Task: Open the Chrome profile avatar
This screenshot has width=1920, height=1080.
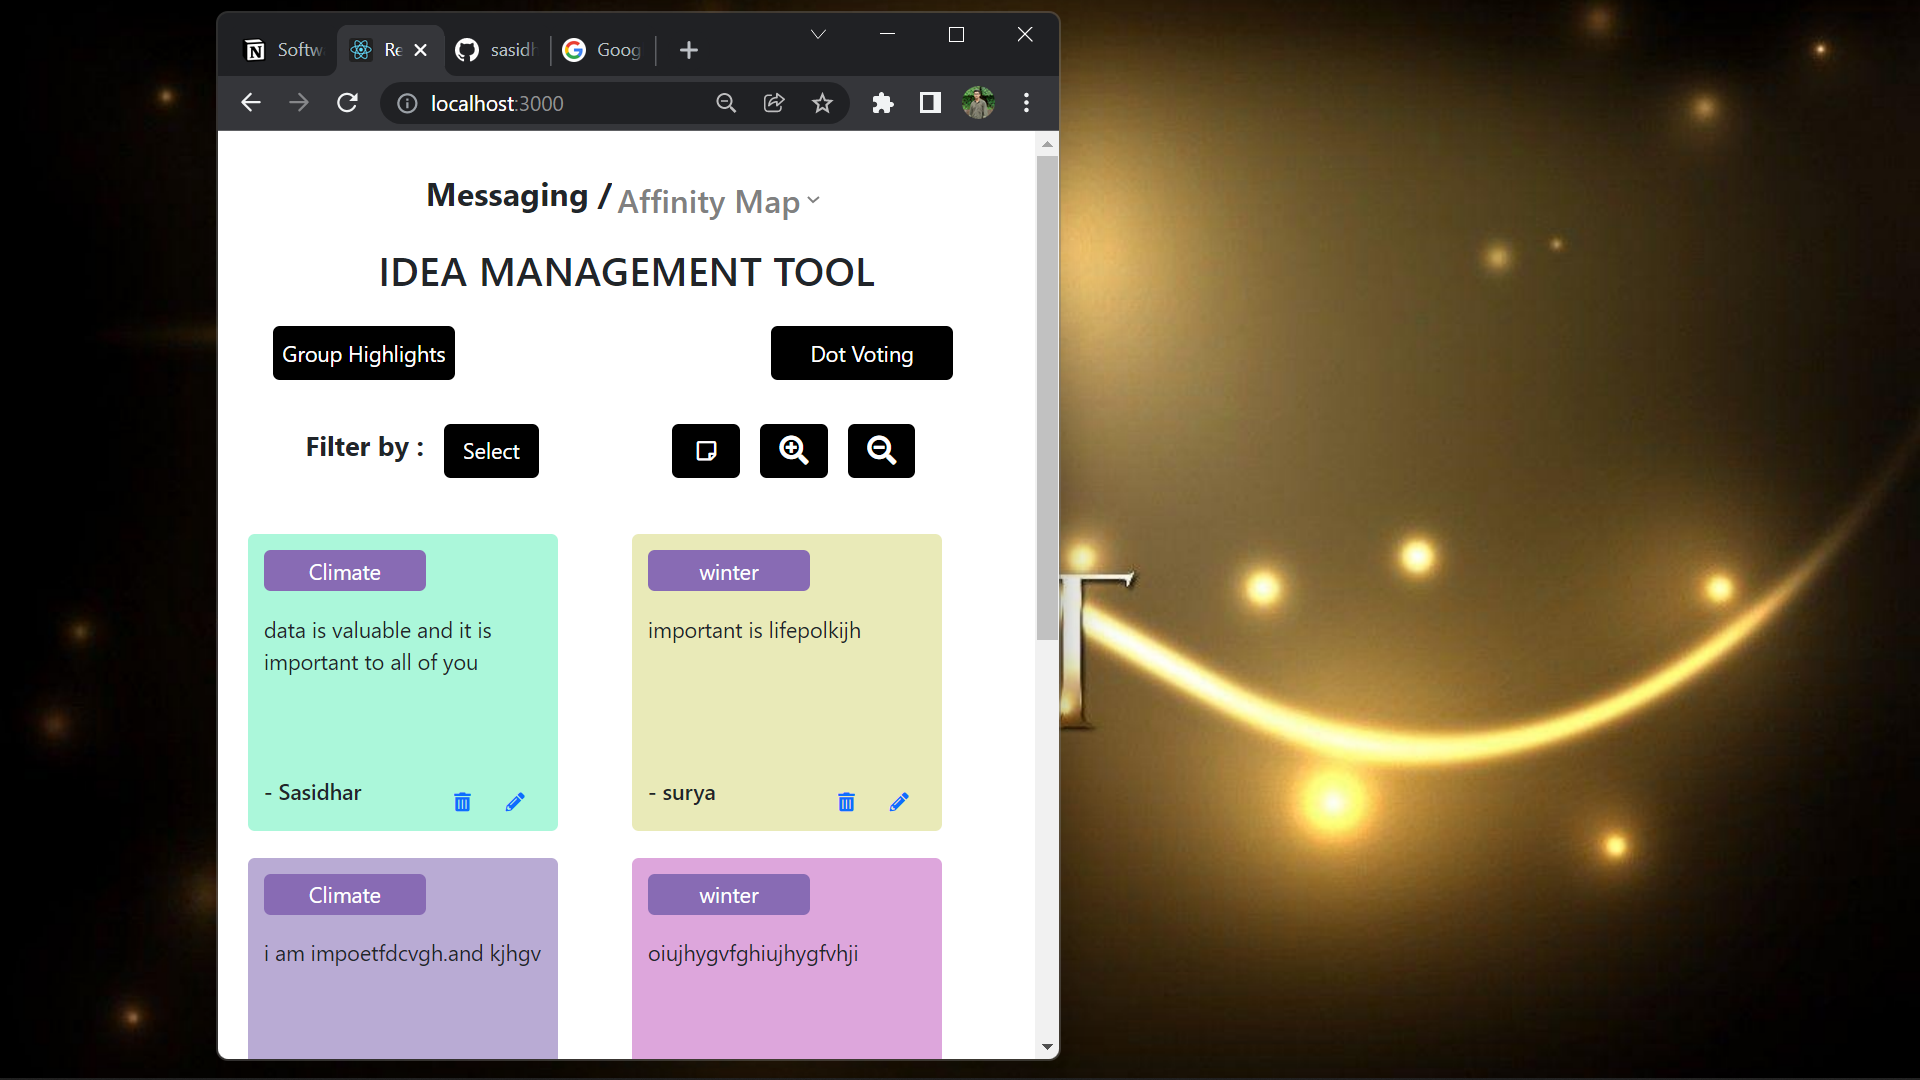Action: pyautogui.click(x=978, y=103)
